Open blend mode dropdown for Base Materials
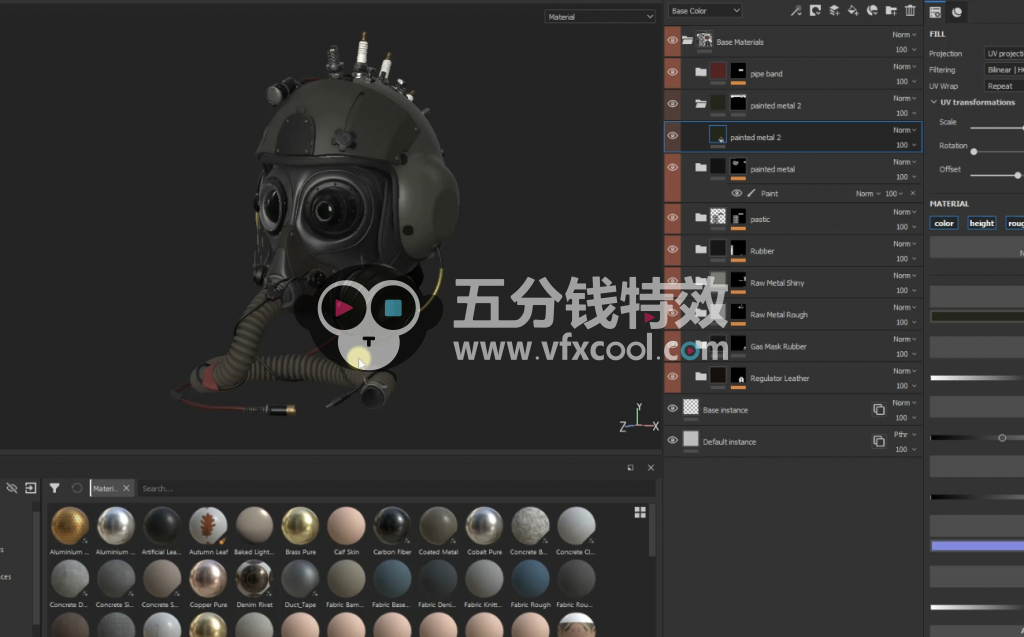The image size is (1024, 637). tap(904, 35)
